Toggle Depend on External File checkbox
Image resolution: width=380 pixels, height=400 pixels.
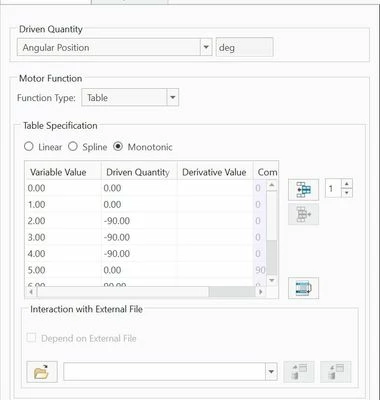tap(31, 338)
